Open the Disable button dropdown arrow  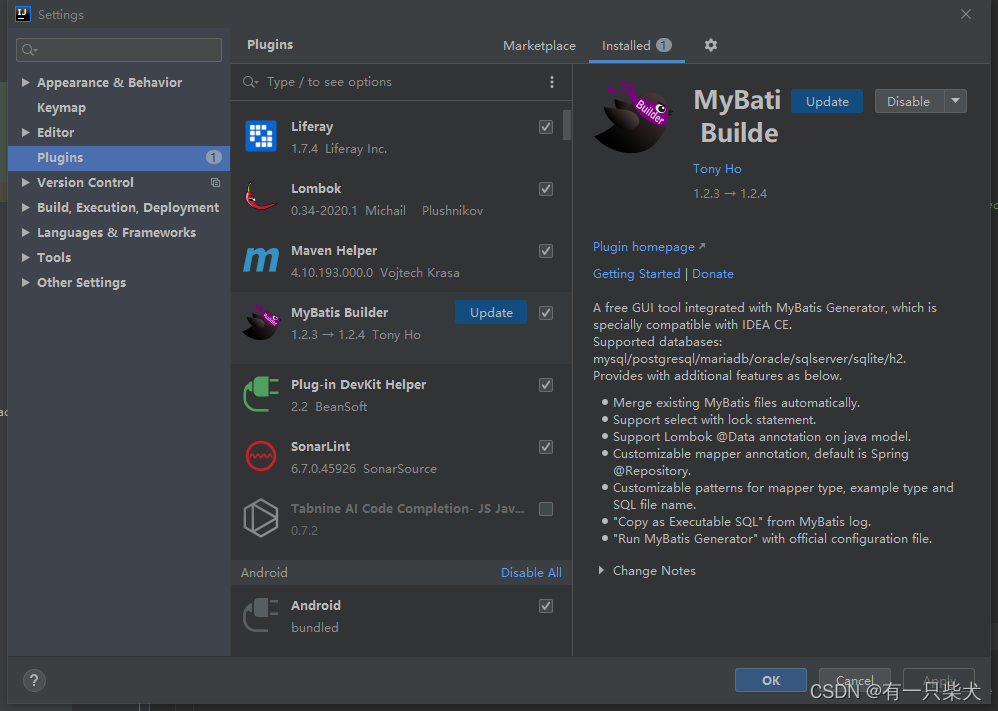[x=955, y=101]
